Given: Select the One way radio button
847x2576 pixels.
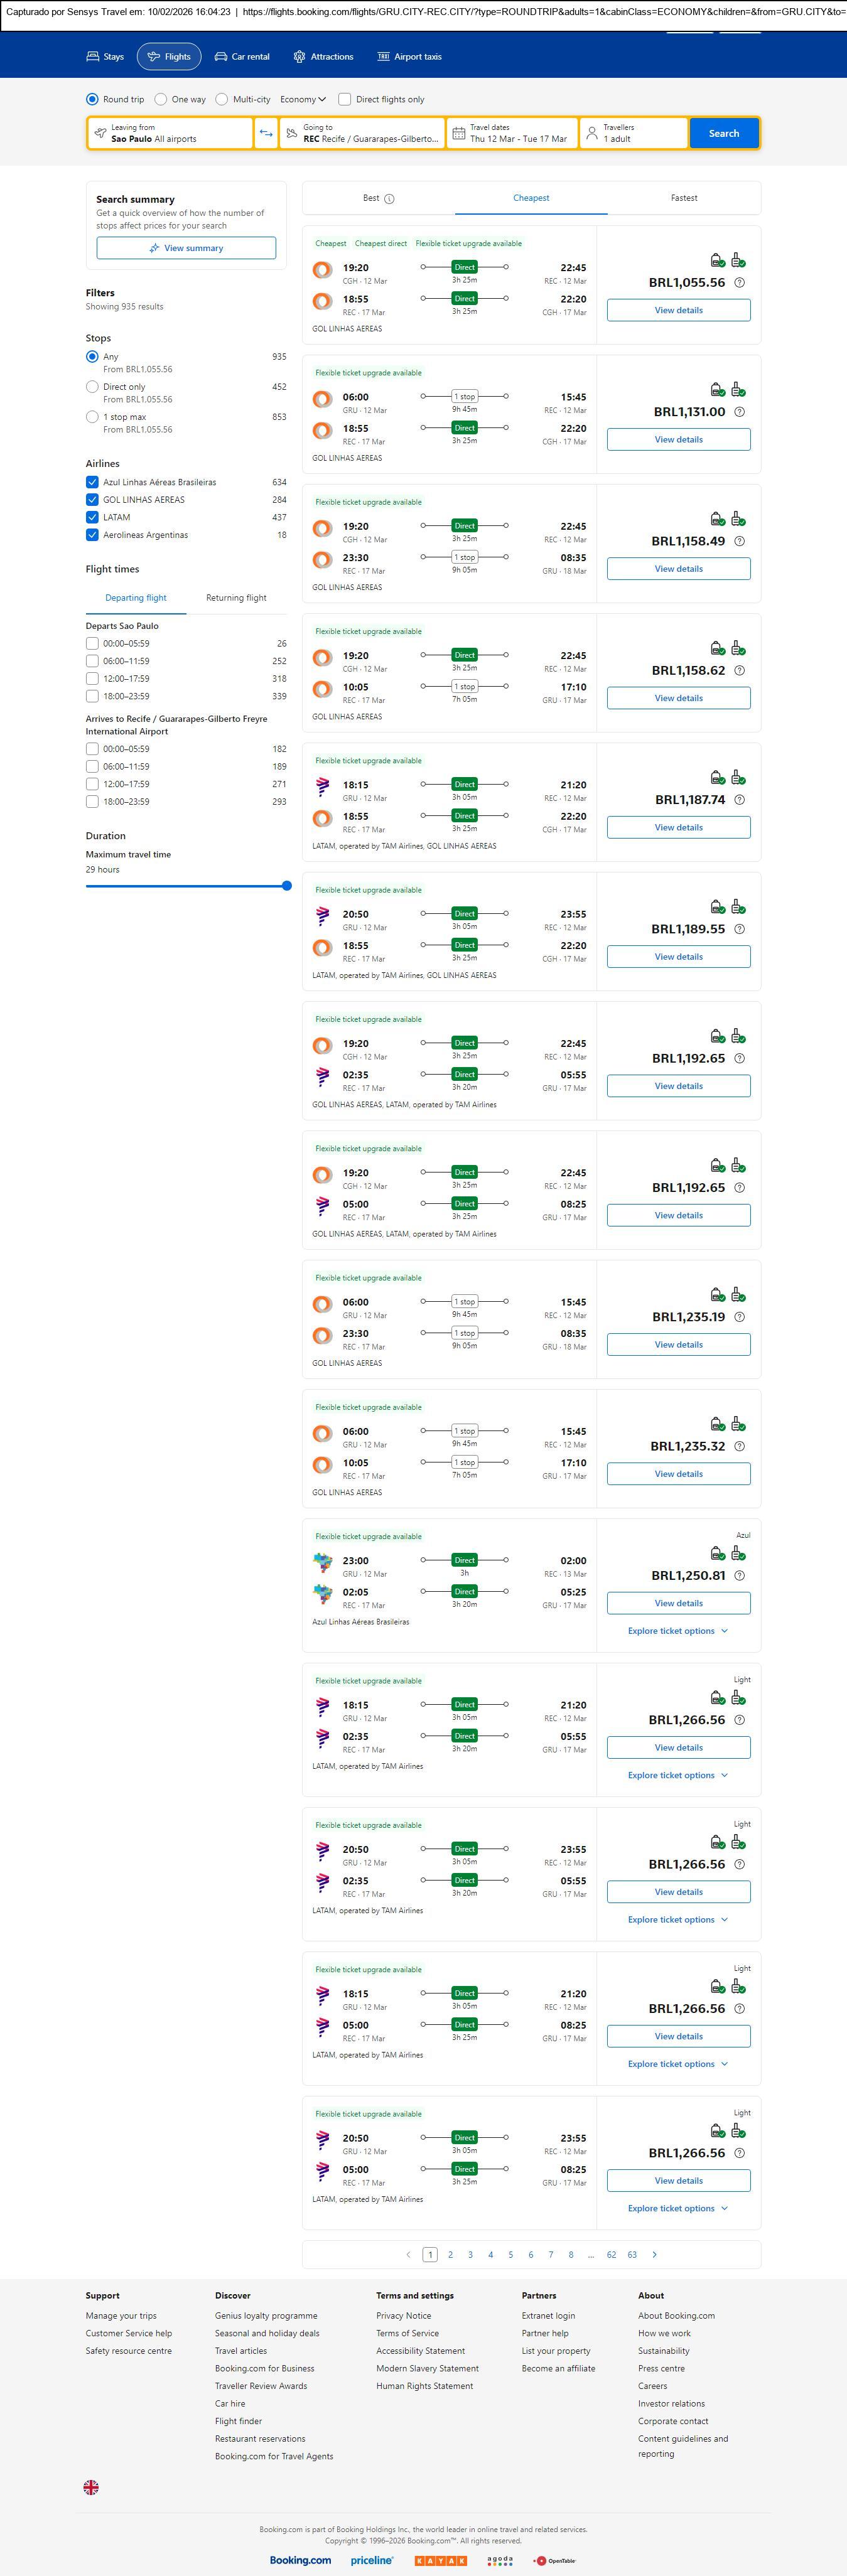Looking at the screenshot, I should pos(161,99).
